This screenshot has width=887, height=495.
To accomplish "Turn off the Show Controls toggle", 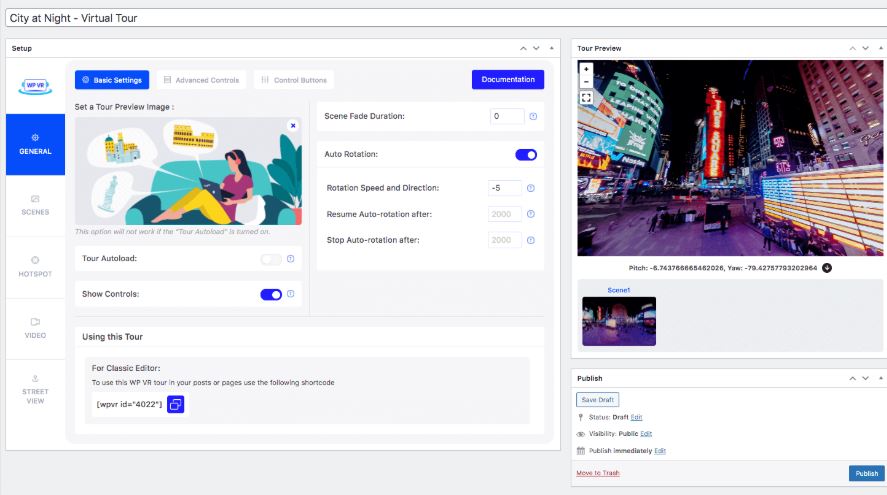I will [270, 294].
